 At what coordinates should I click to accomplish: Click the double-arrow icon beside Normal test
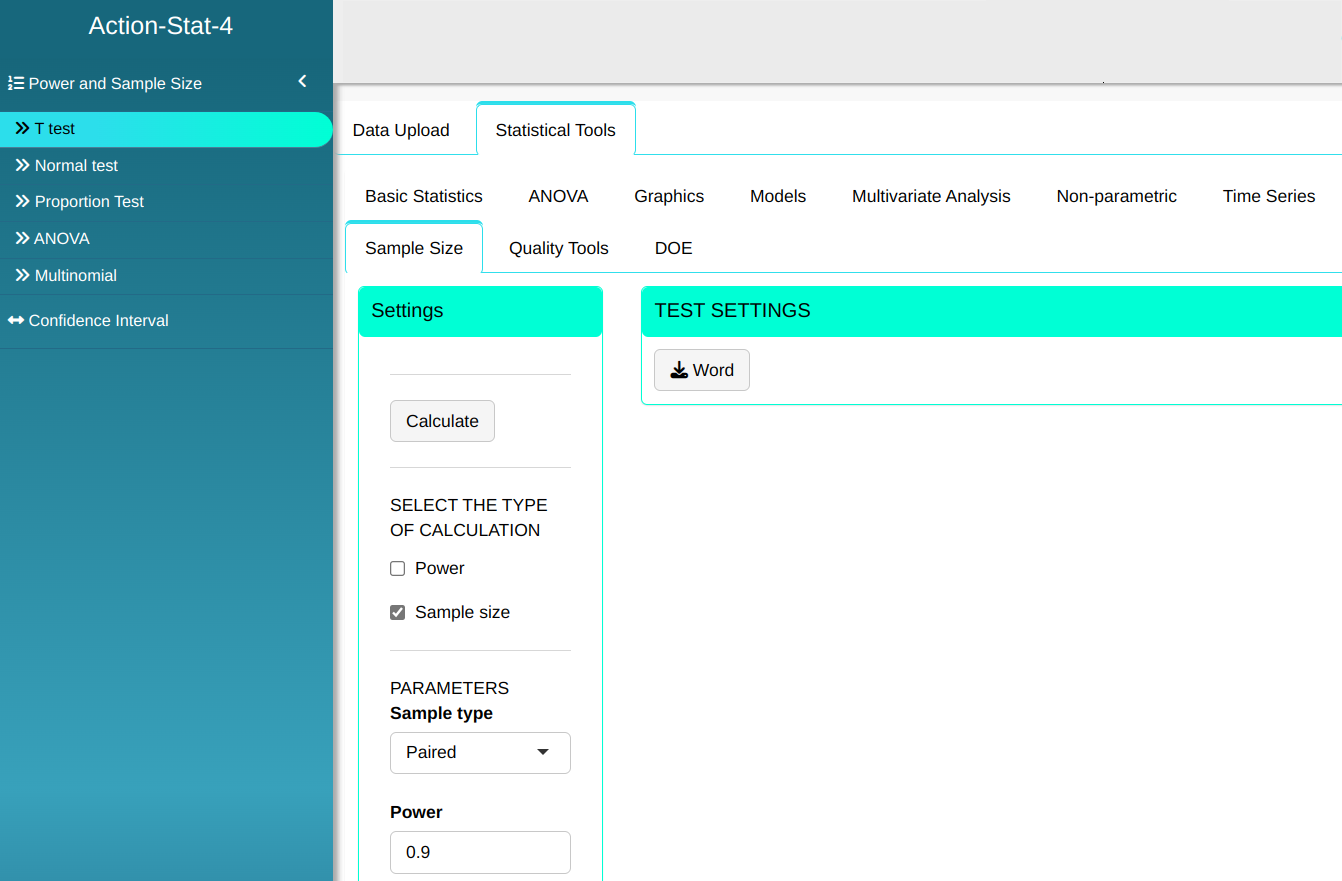22,165
